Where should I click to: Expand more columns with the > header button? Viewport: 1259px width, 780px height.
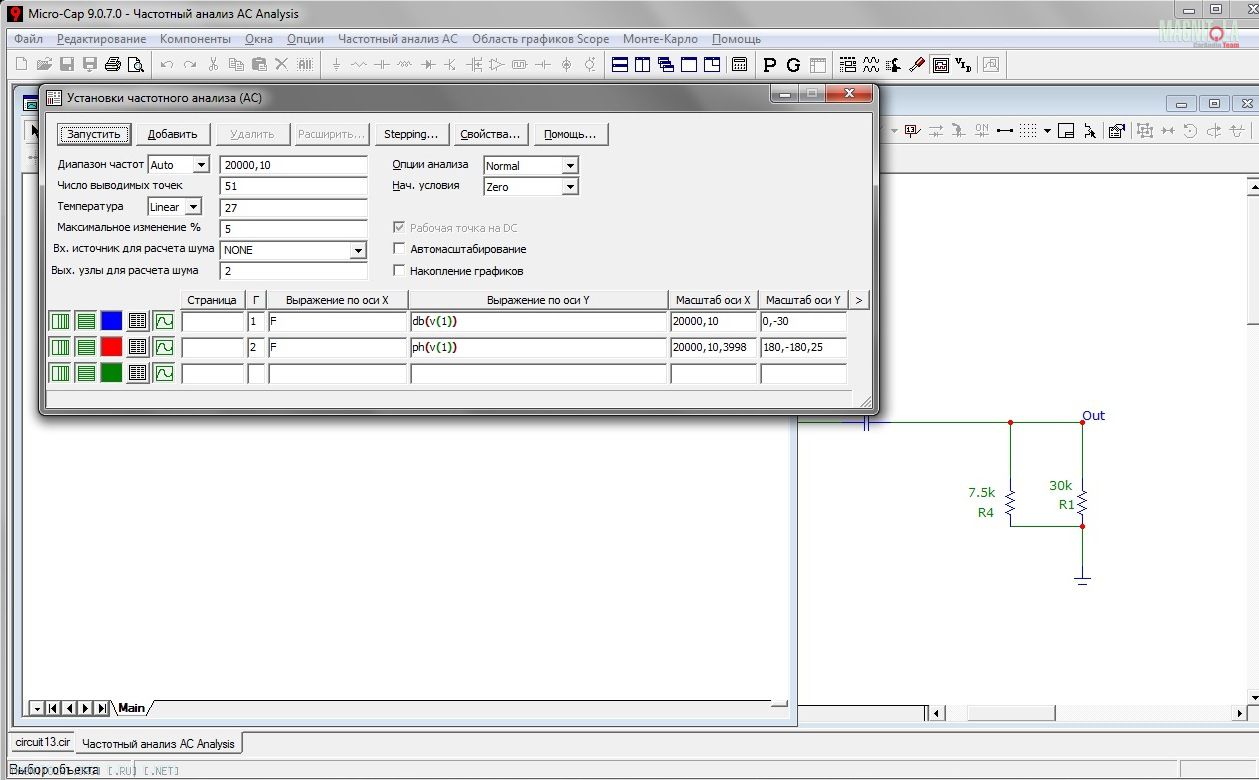pos(859,300)
